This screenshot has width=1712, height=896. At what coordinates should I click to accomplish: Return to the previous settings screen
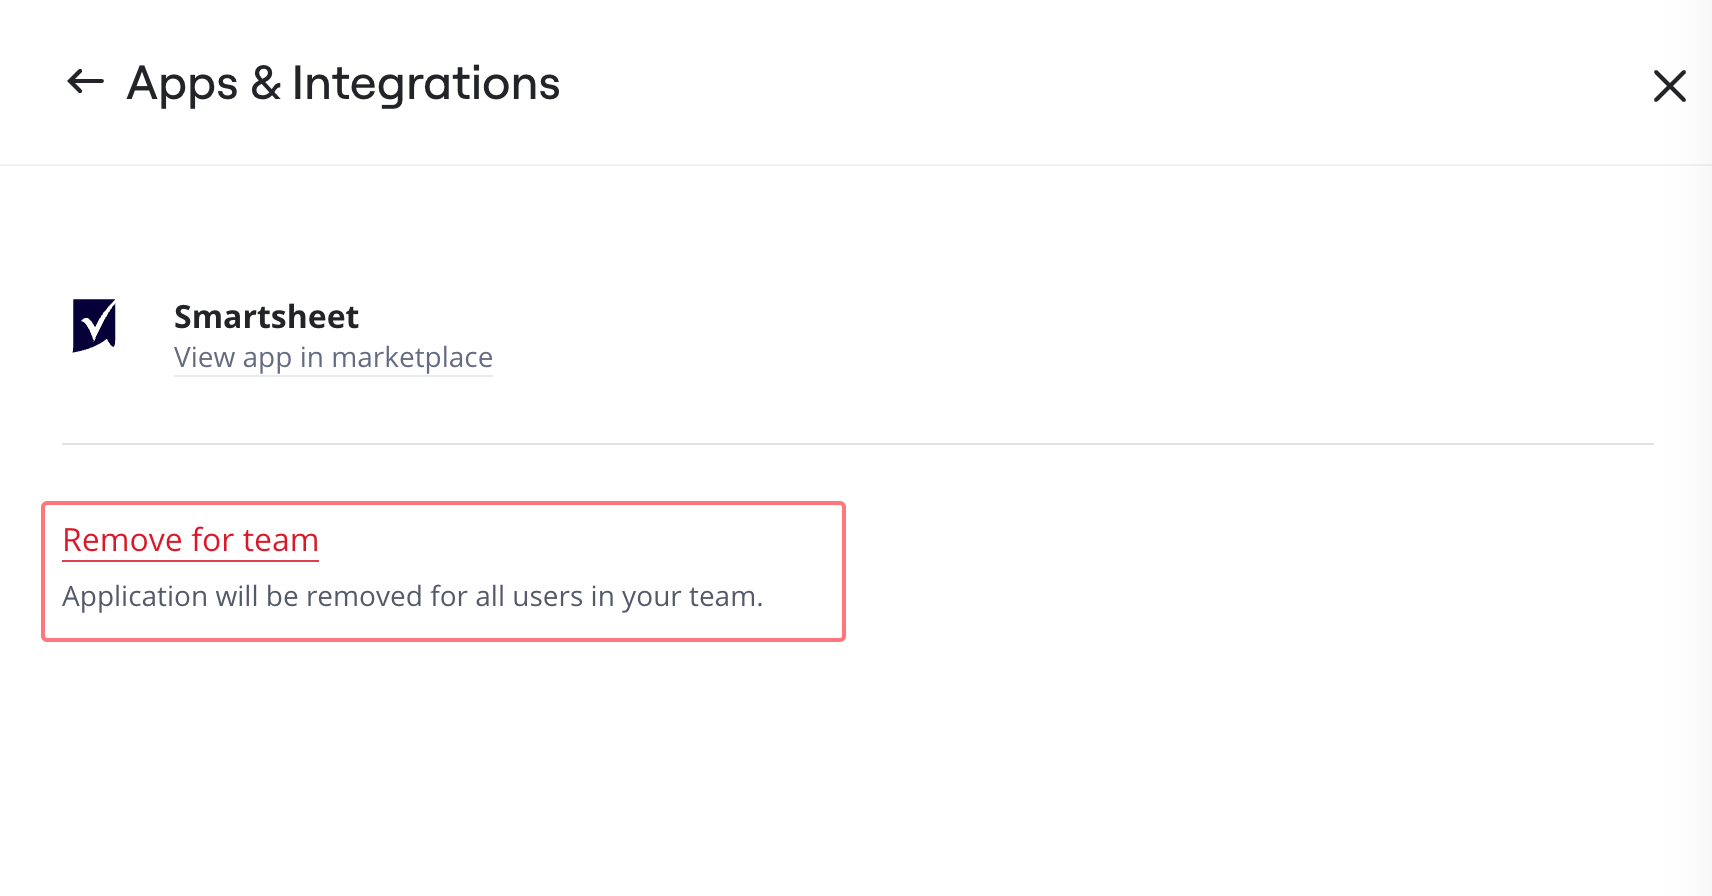pos(85,82)
